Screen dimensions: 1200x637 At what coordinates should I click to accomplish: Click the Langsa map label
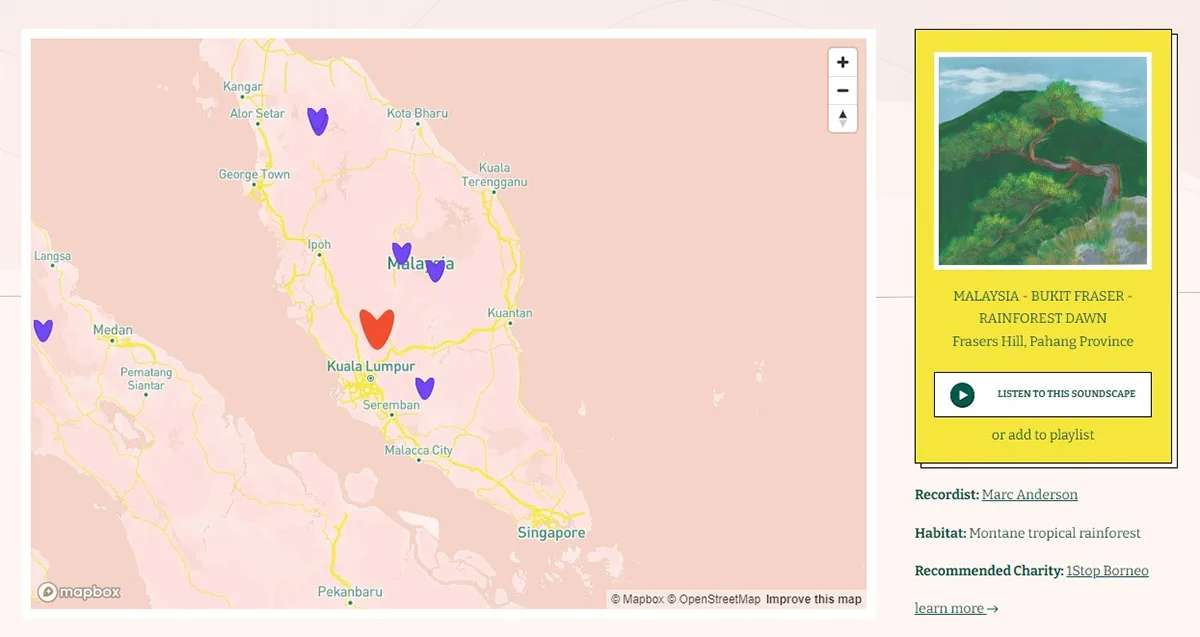pyautogui.click(x=53, y=256)
